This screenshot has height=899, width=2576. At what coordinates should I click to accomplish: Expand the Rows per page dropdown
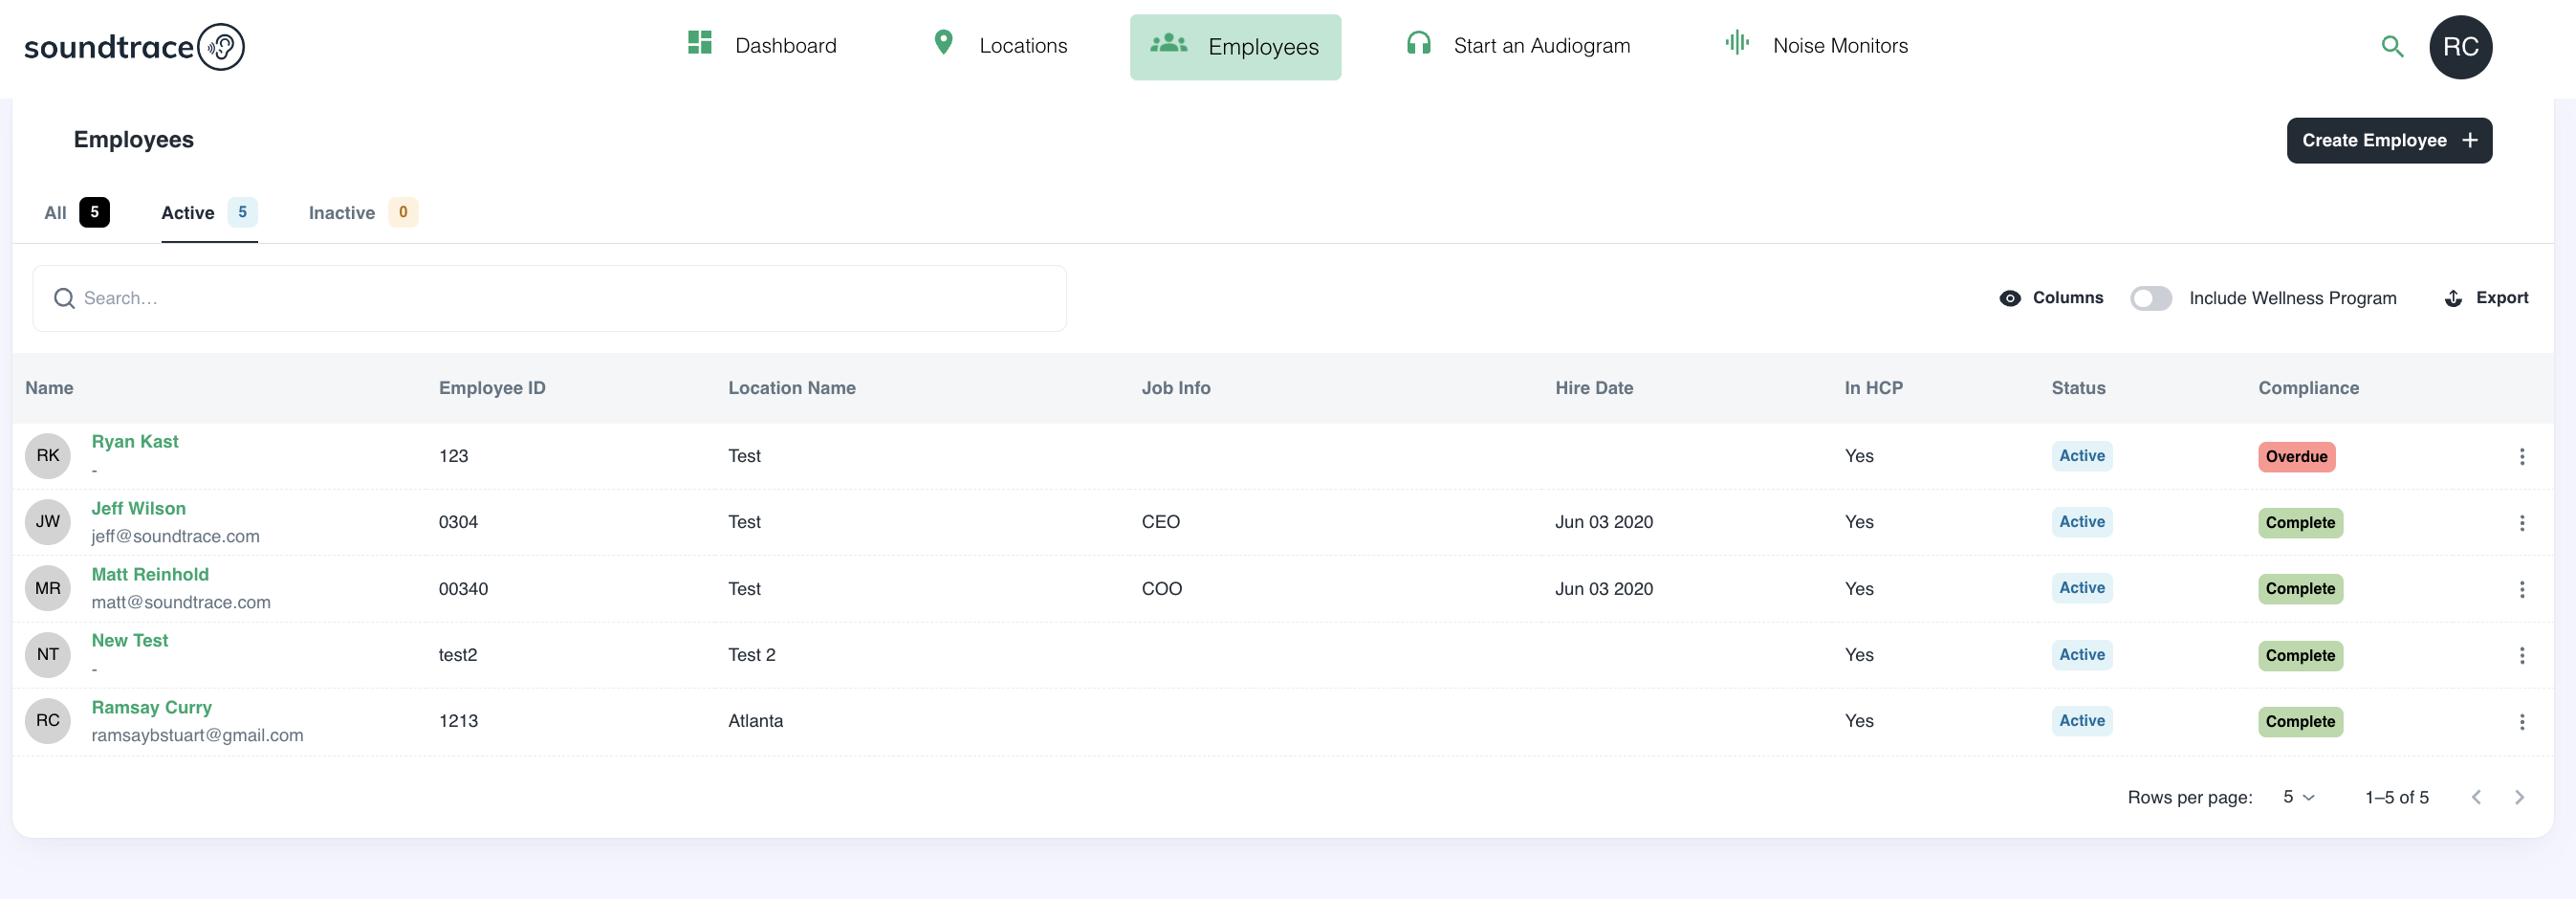(x=2298, y=797)
